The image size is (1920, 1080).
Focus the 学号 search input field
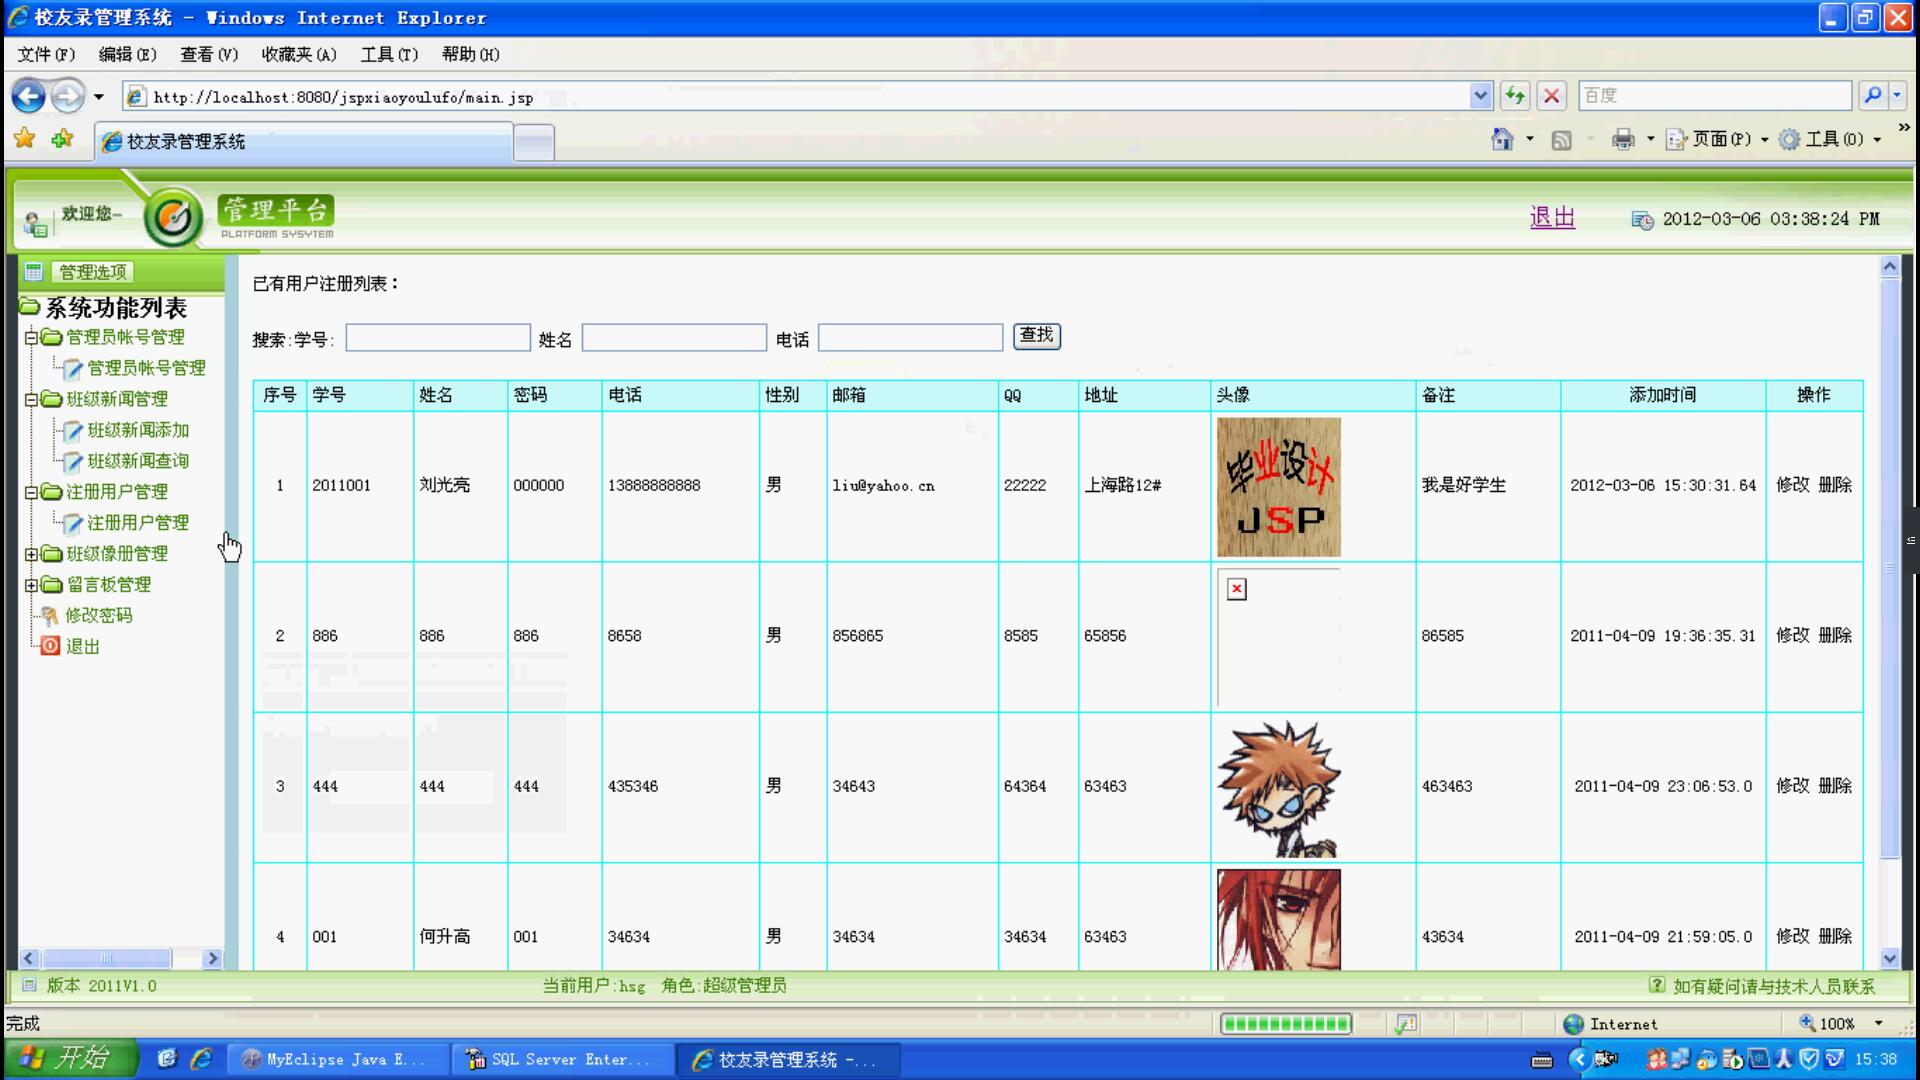pyautogui.click(x=438, y=338)
